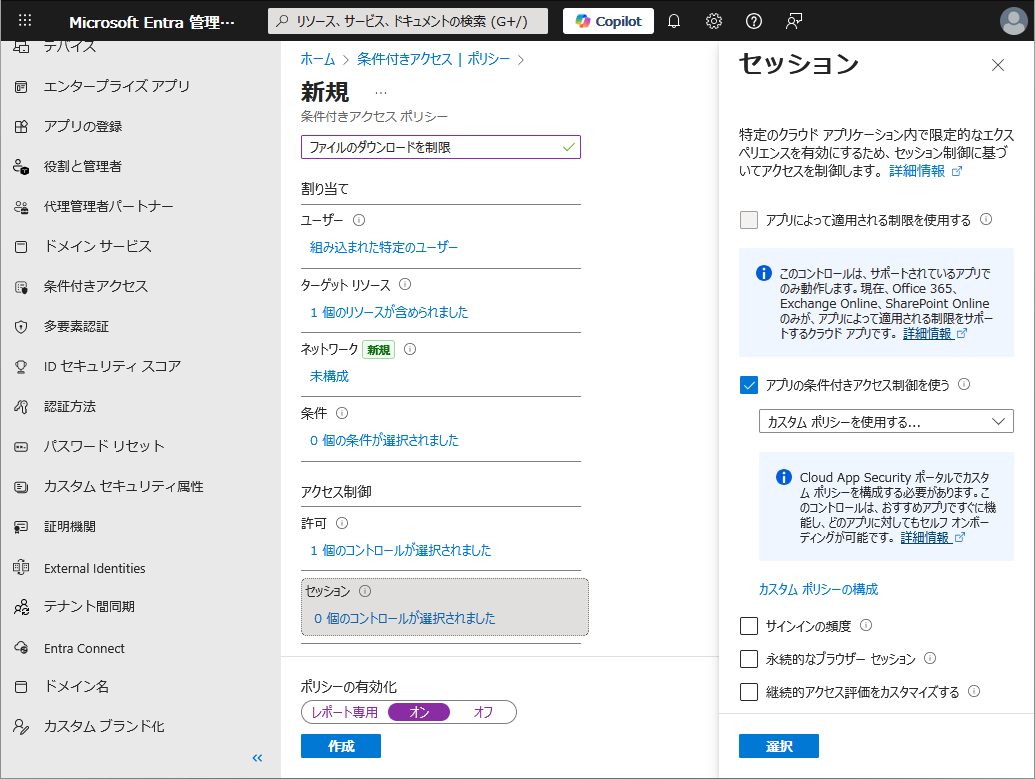
Task: Open the settings gear icon
Action: click(714, 21)
